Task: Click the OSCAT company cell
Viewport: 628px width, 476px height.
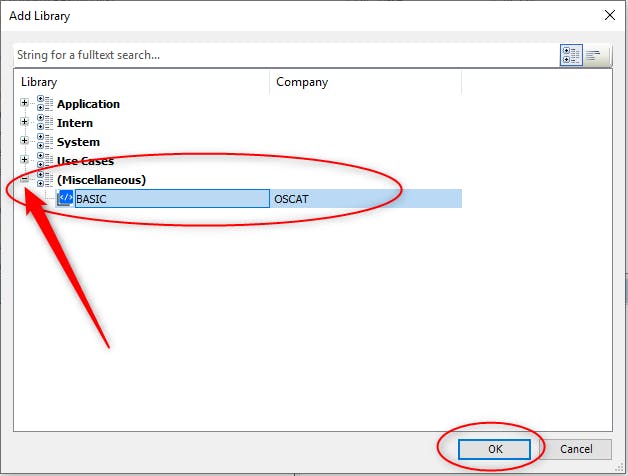Action: 366,199
